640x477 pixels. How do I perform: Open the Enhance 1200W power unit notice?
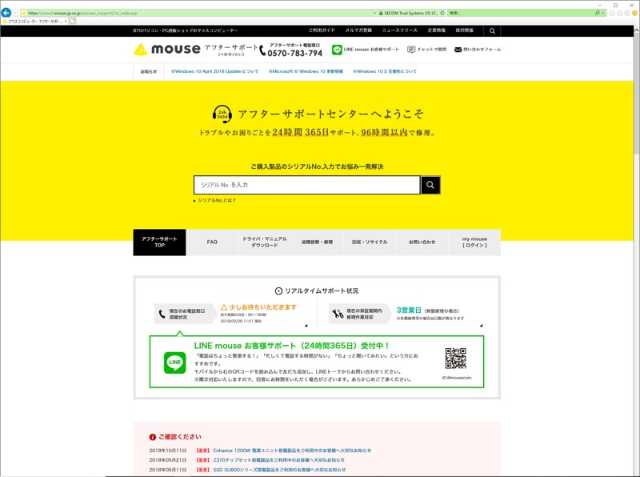[x=292, y=450]
